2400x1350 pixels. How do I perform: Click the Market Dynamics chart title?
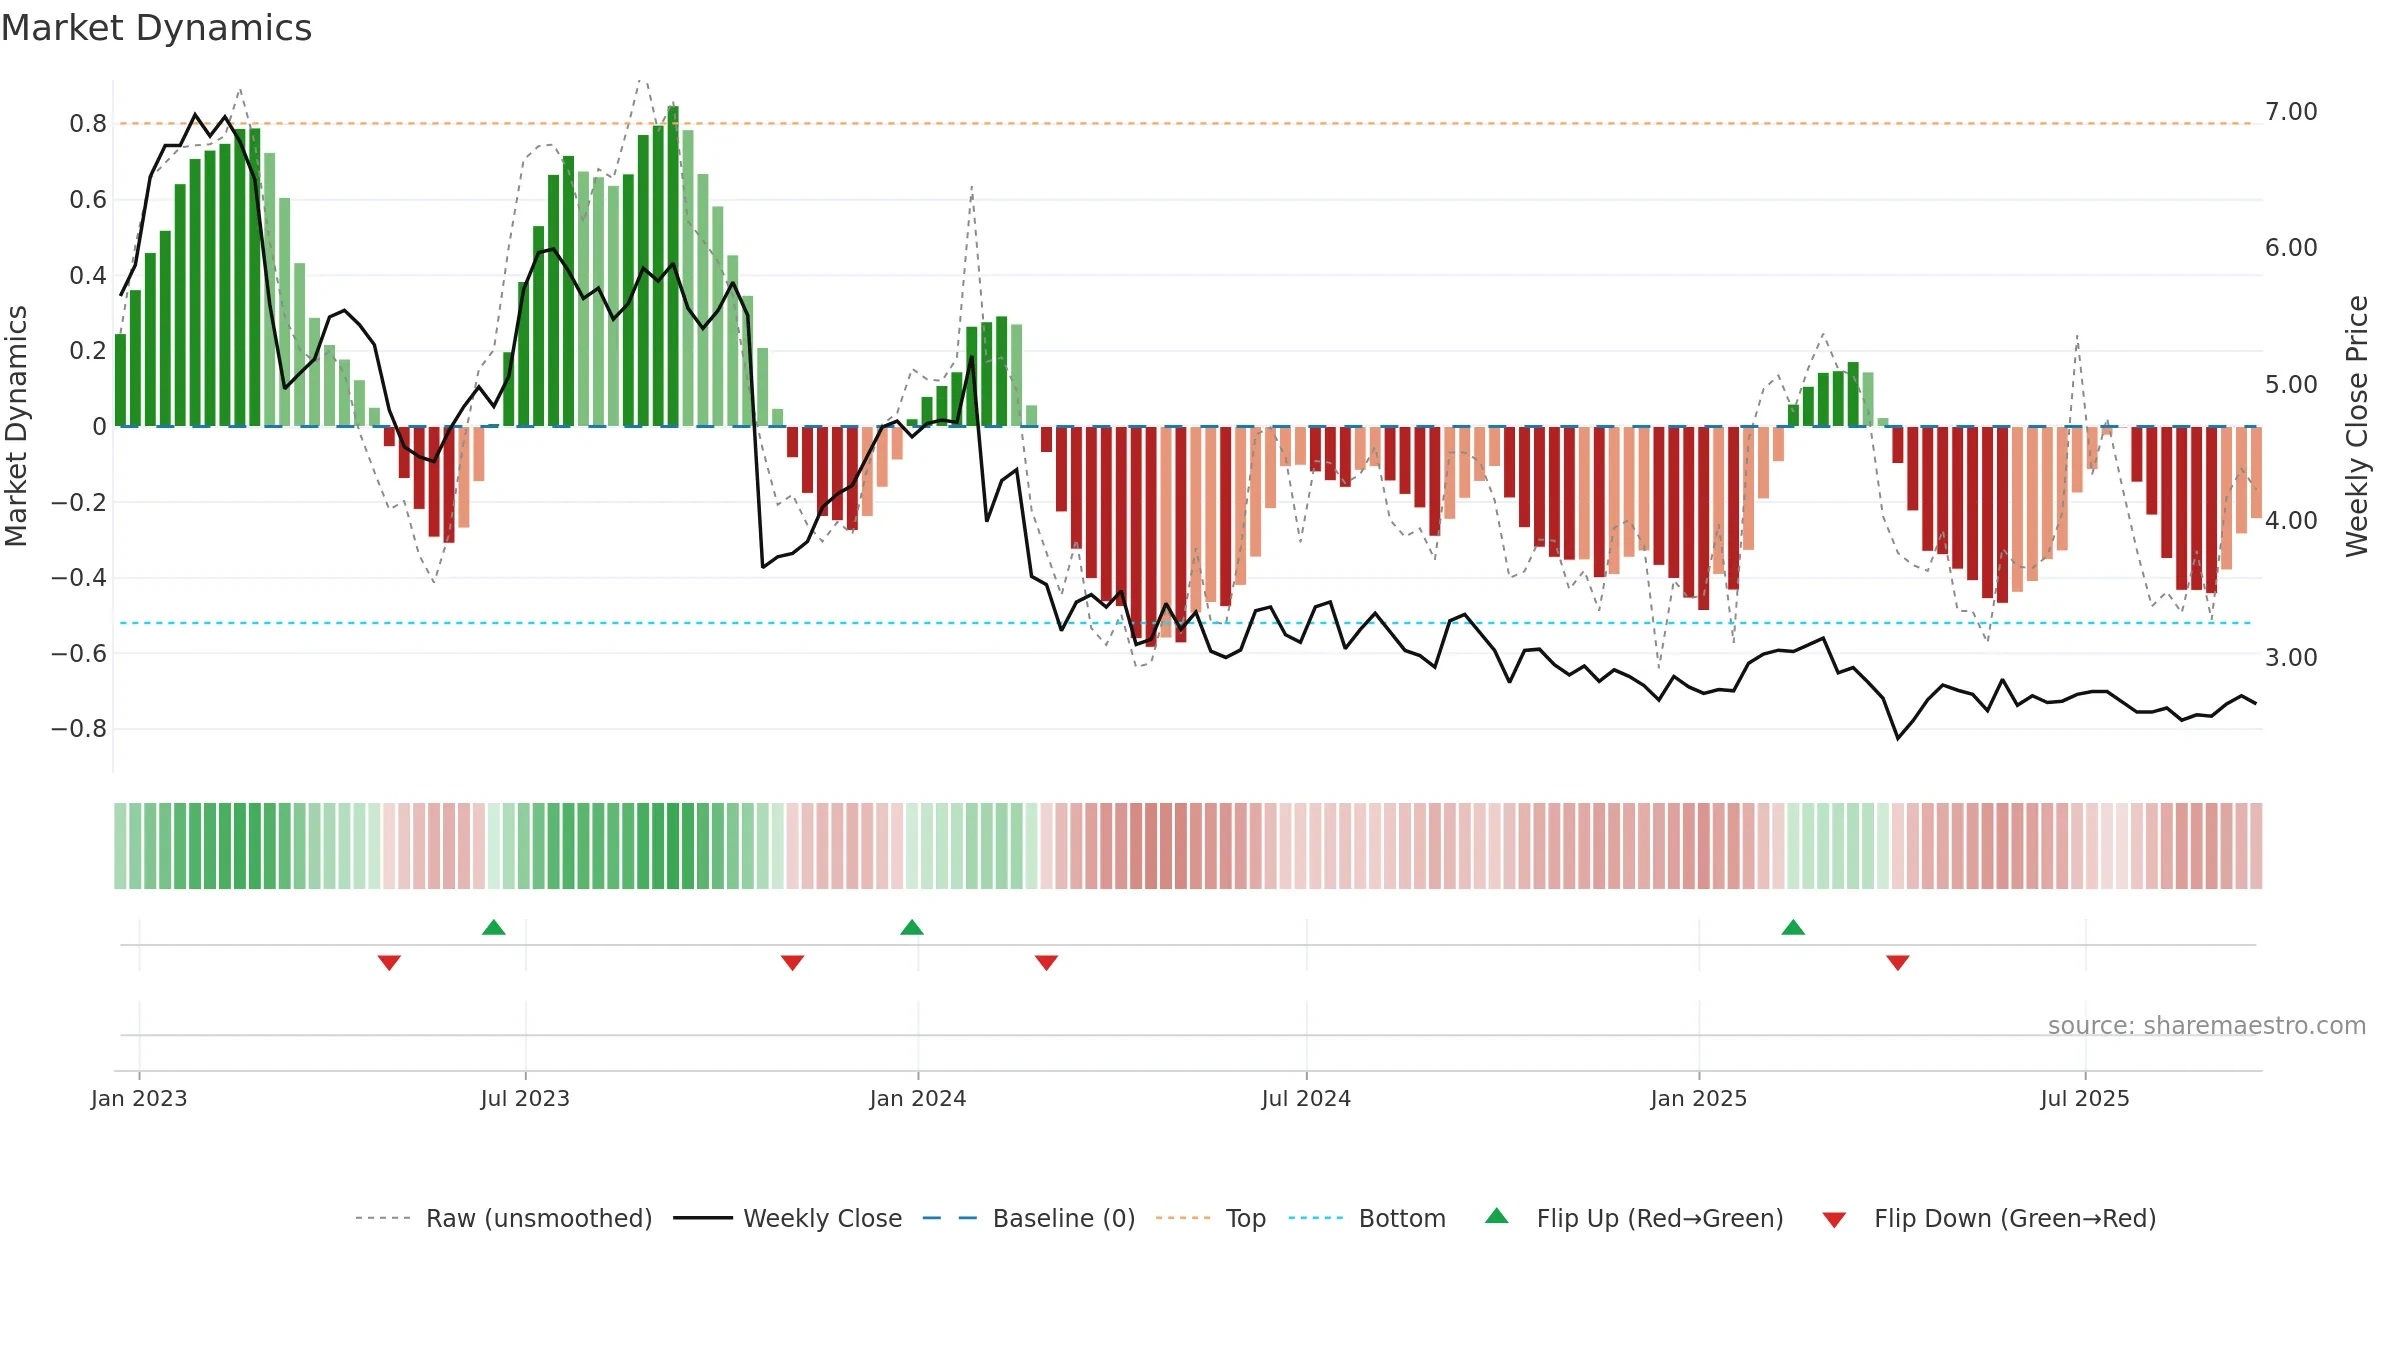(x=156, y=28)
